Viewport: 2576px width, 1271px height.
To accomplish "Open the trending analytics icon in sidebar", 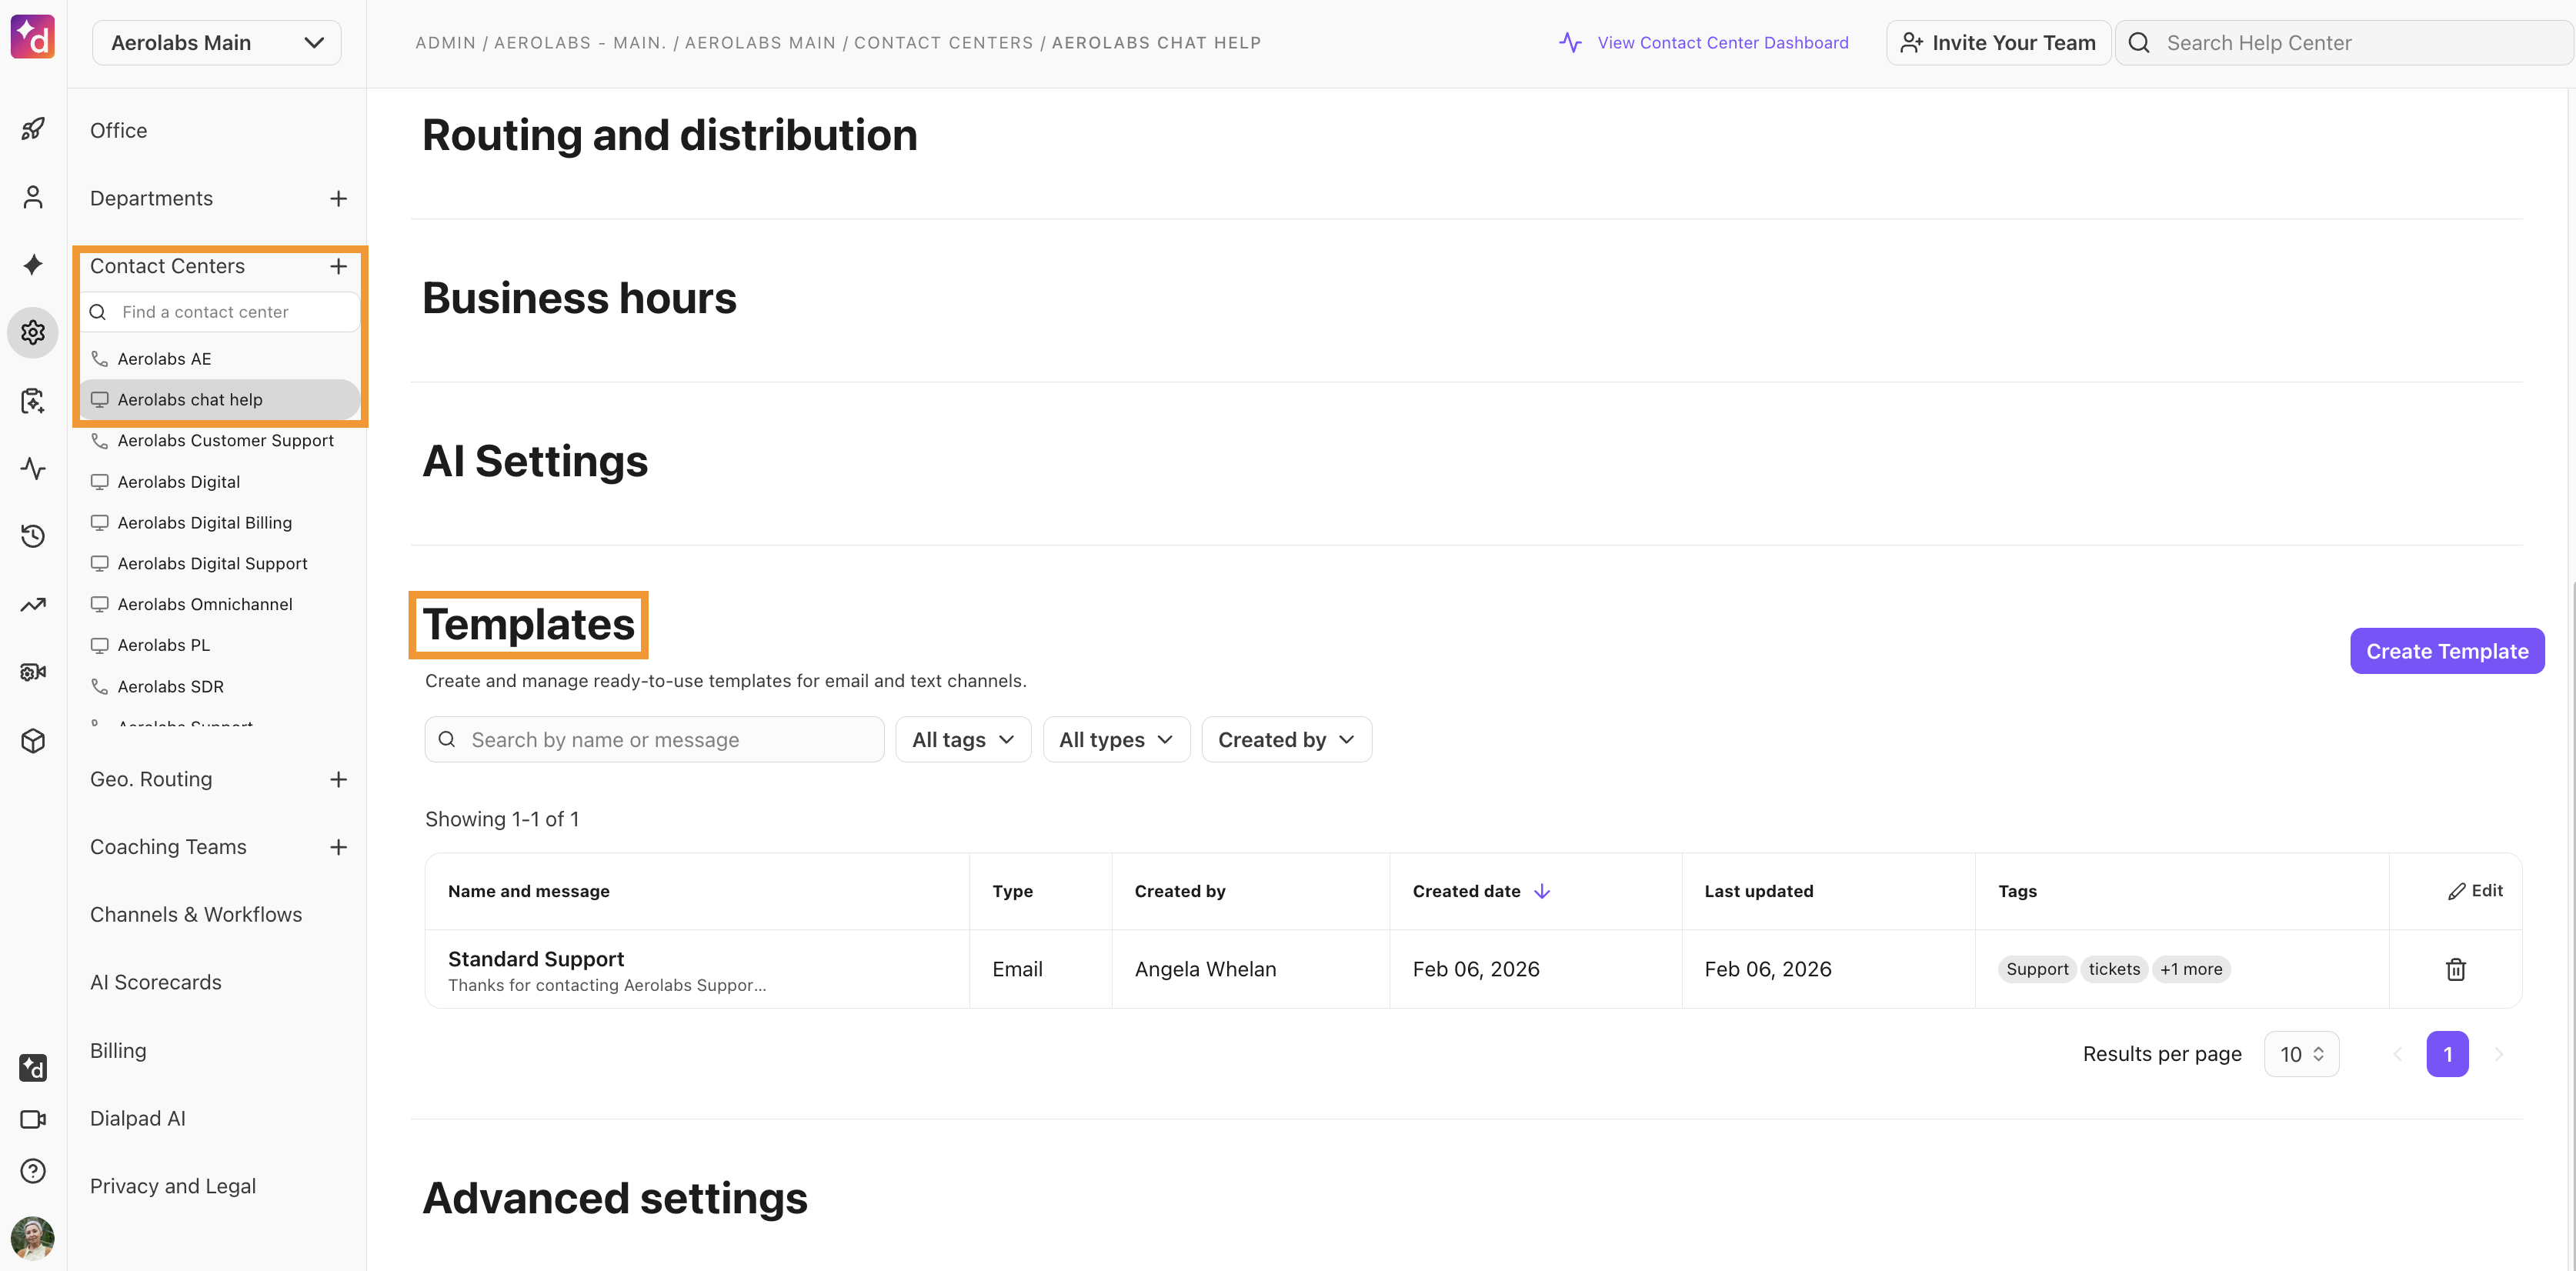I will [x=33, y=604].
